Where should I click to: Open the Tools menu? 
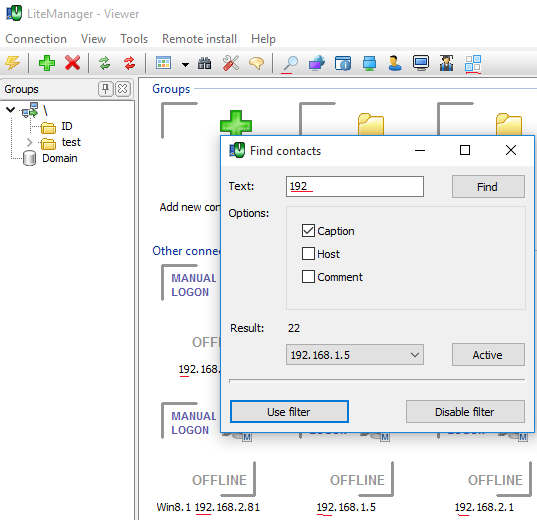pyautogui.click(x=134, y=39)
